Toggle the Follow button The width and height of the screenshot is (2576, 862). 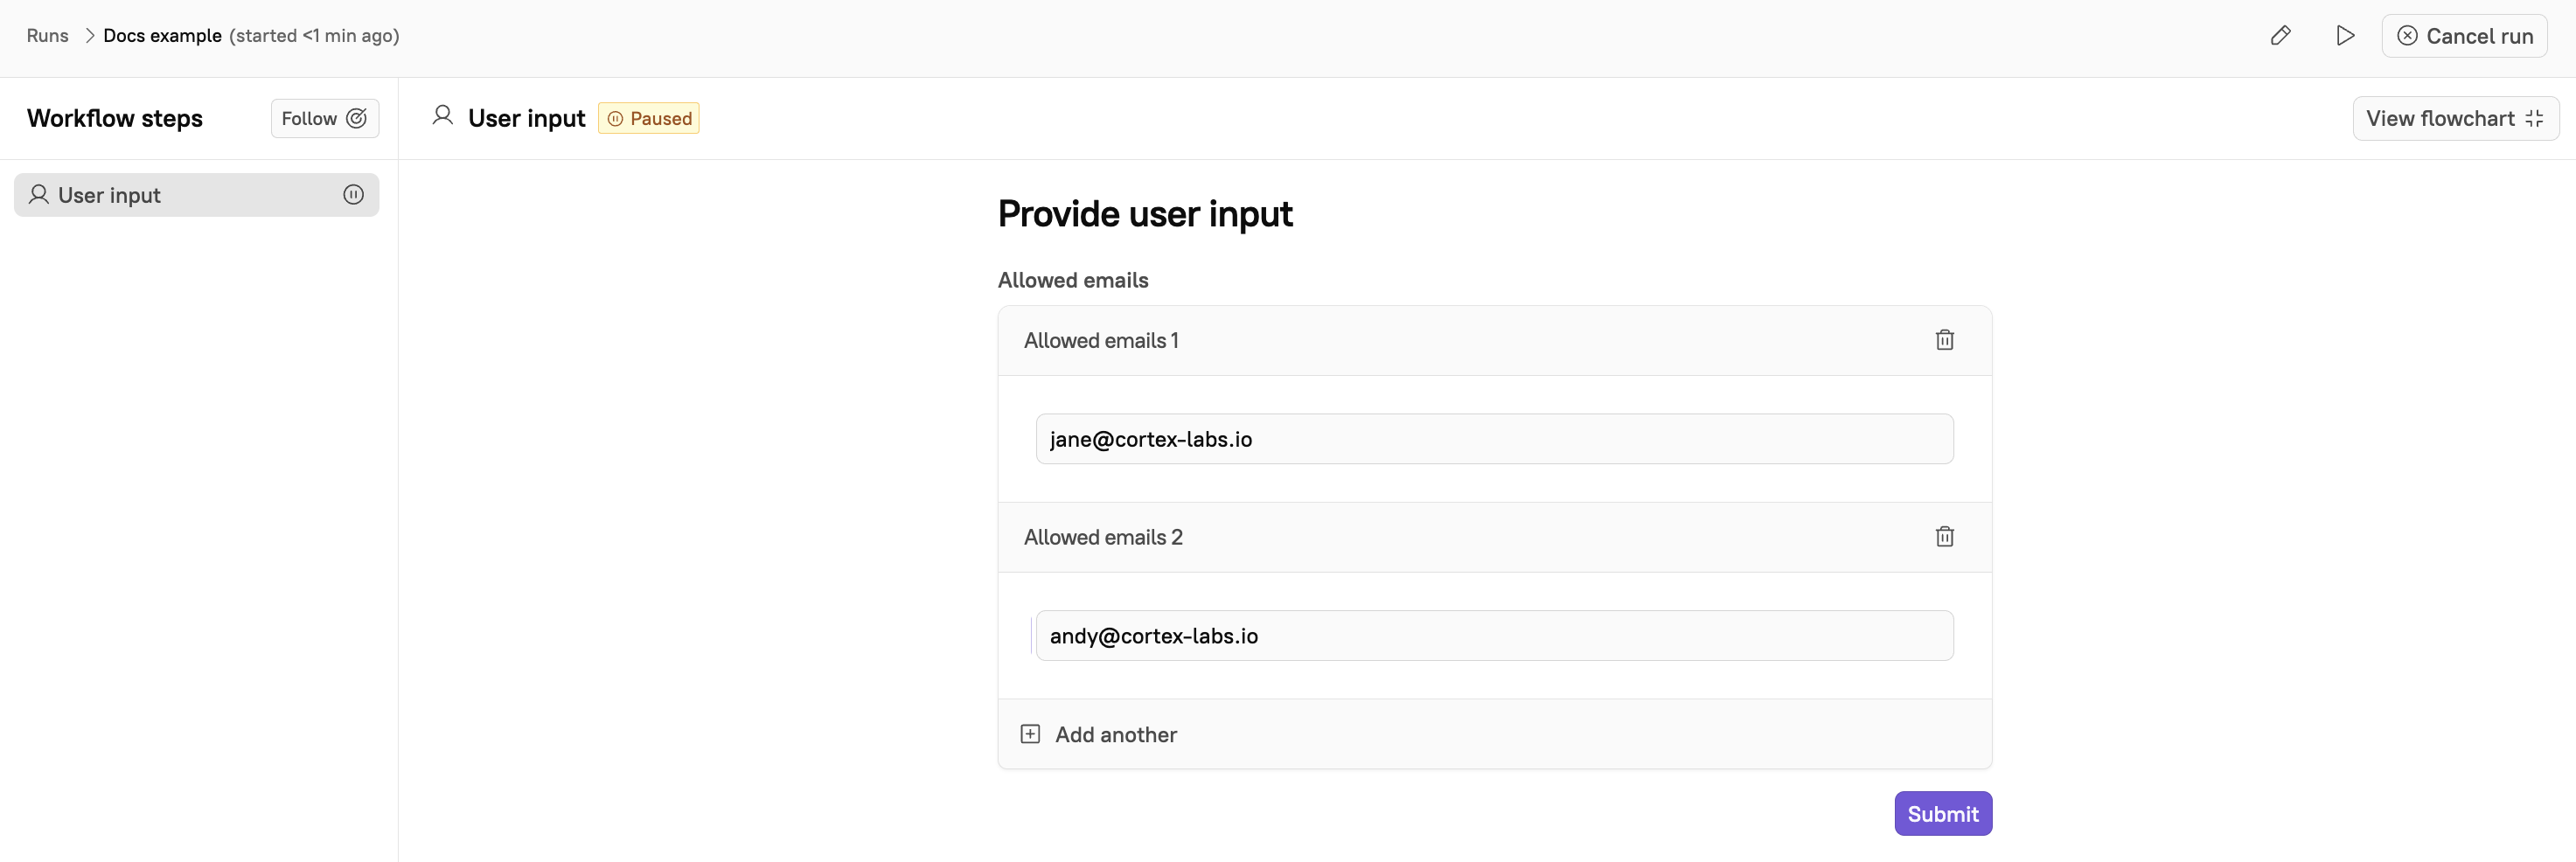[x=324, y=118]
